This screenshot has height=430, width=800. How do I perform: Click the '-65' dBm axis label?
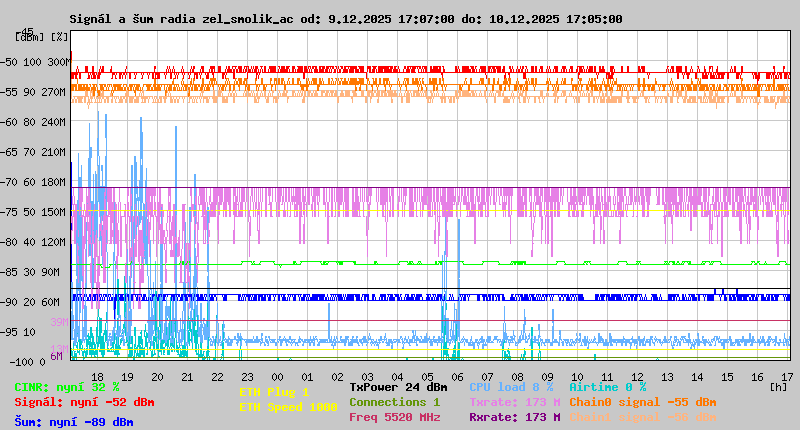tap(9, 153)
